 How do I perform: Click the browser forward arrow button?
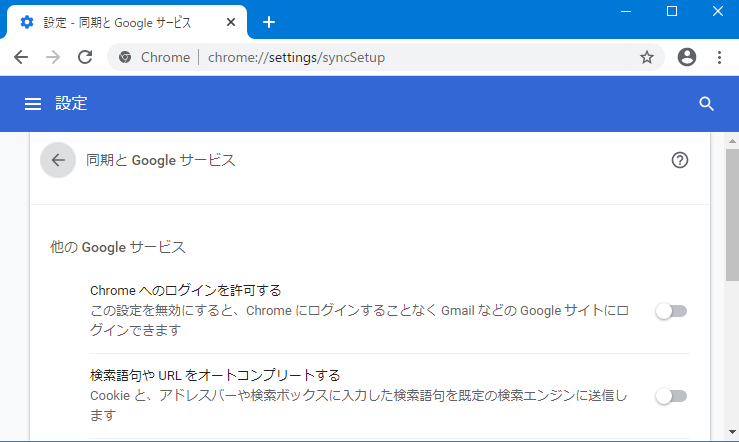click(x=53, y=57)
